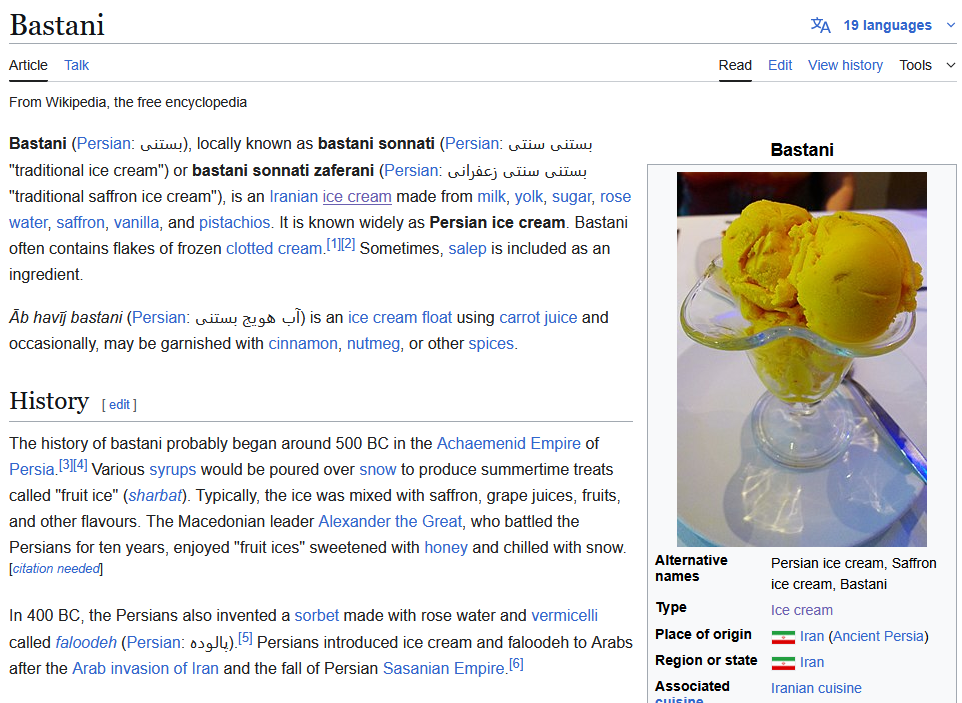Open the Edit tab

tap(780, 65)
